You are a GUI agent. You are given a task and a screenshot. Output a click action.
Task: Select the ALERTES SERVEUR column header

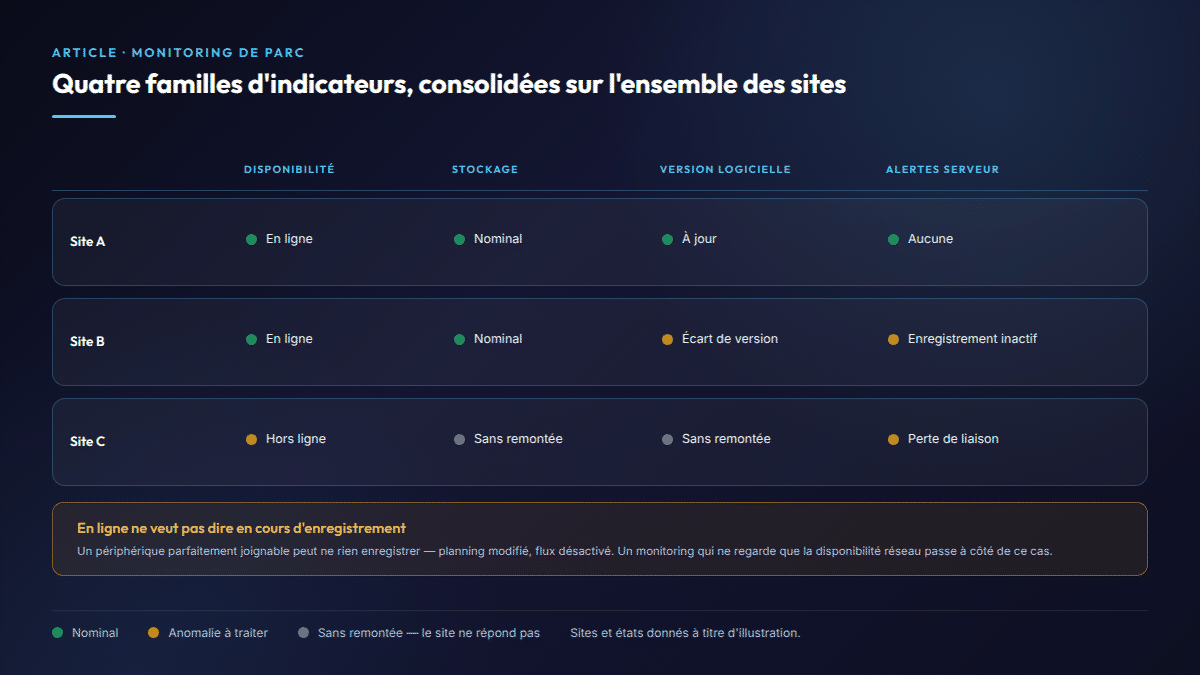pyautogui.click(x=942, y=170)
